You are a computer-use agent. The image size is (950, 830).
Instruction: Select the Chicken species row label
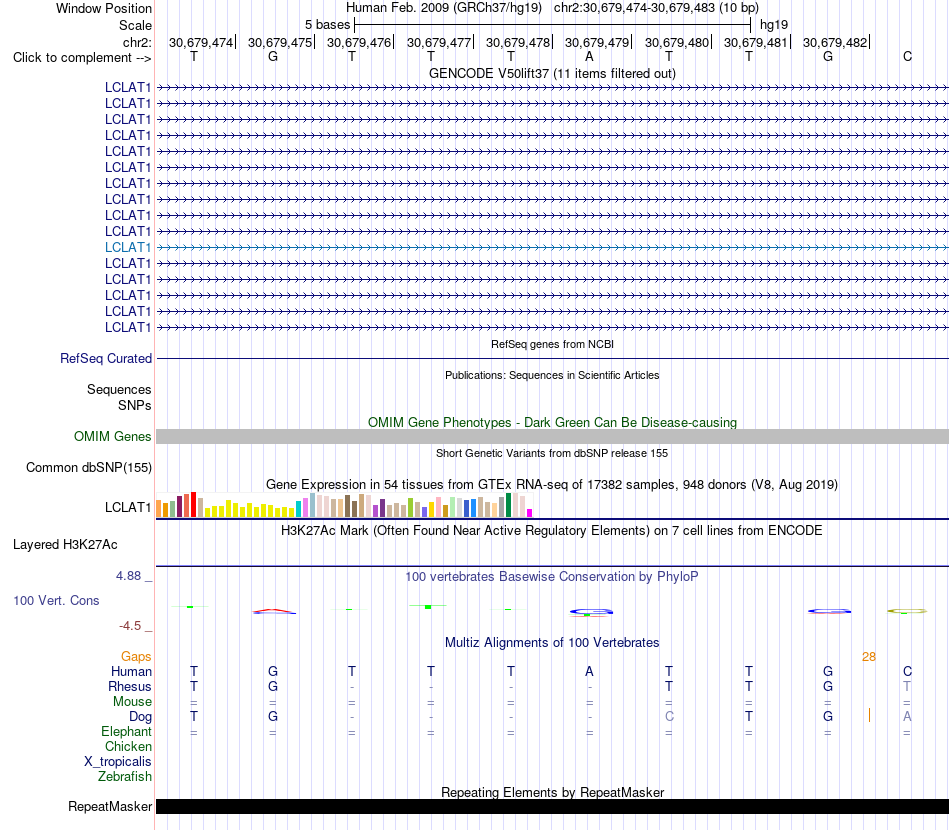(128, 746)
